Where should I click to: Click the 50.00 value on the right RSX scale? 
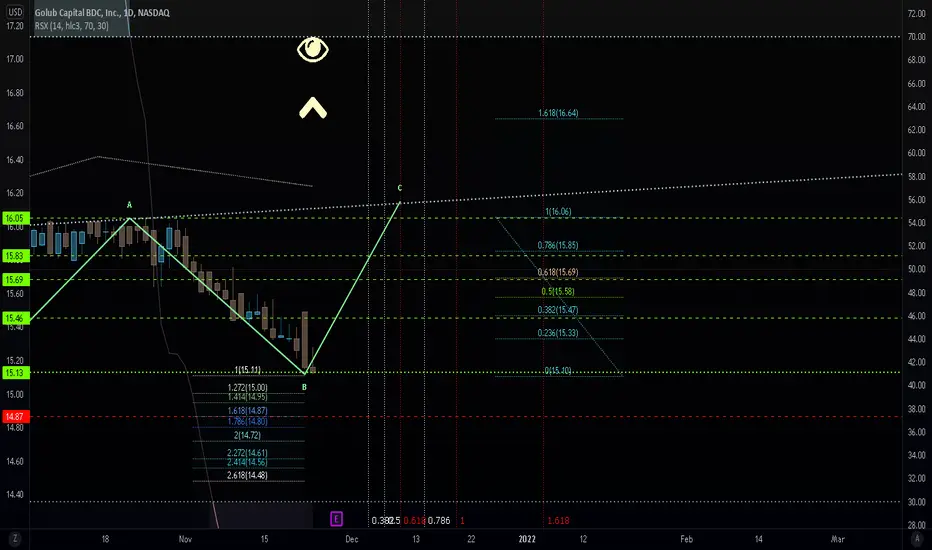point(917,269)
